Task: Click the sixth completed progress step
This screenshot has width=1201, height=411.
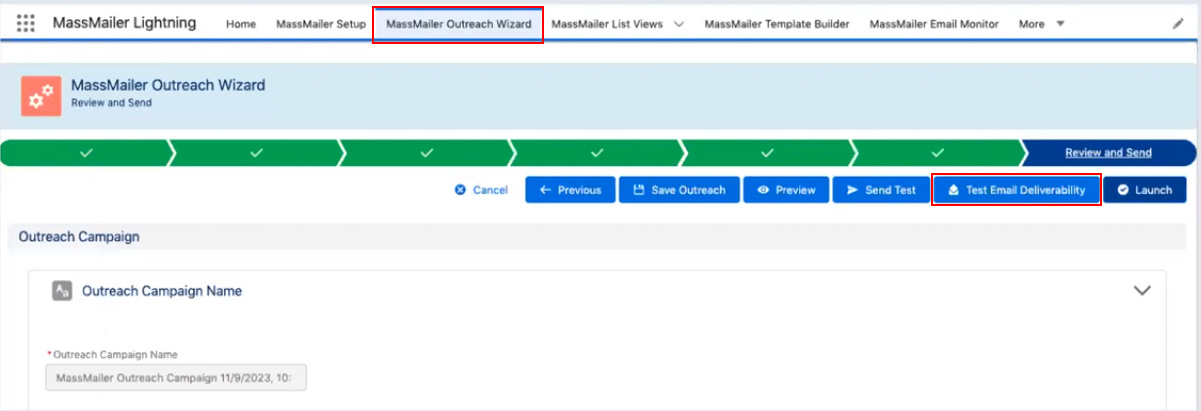Action: point(938,153)
